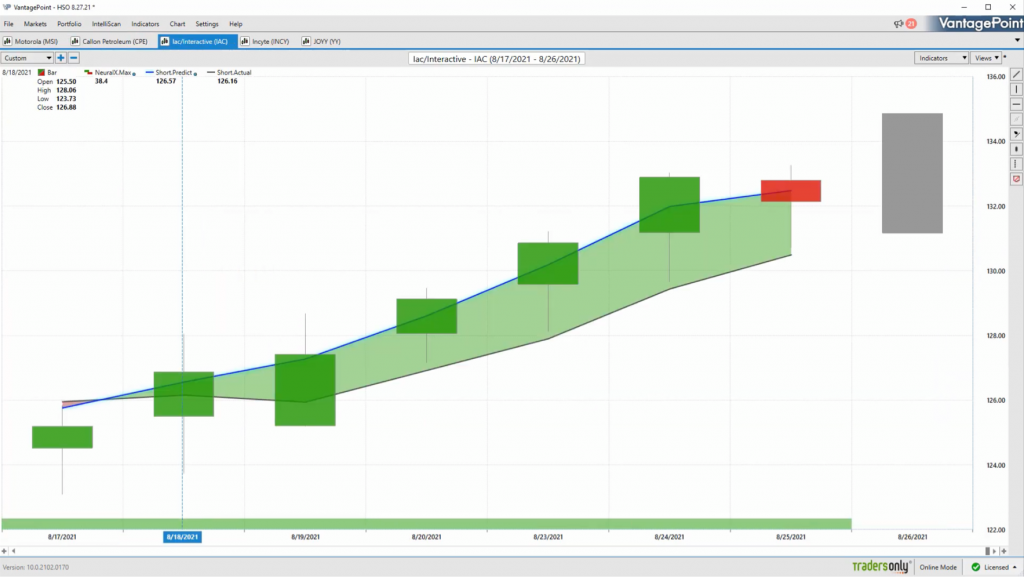Click the red shield icon in chart sidebar
The width and height of the screenshot is (1024, 577).
1016,179
